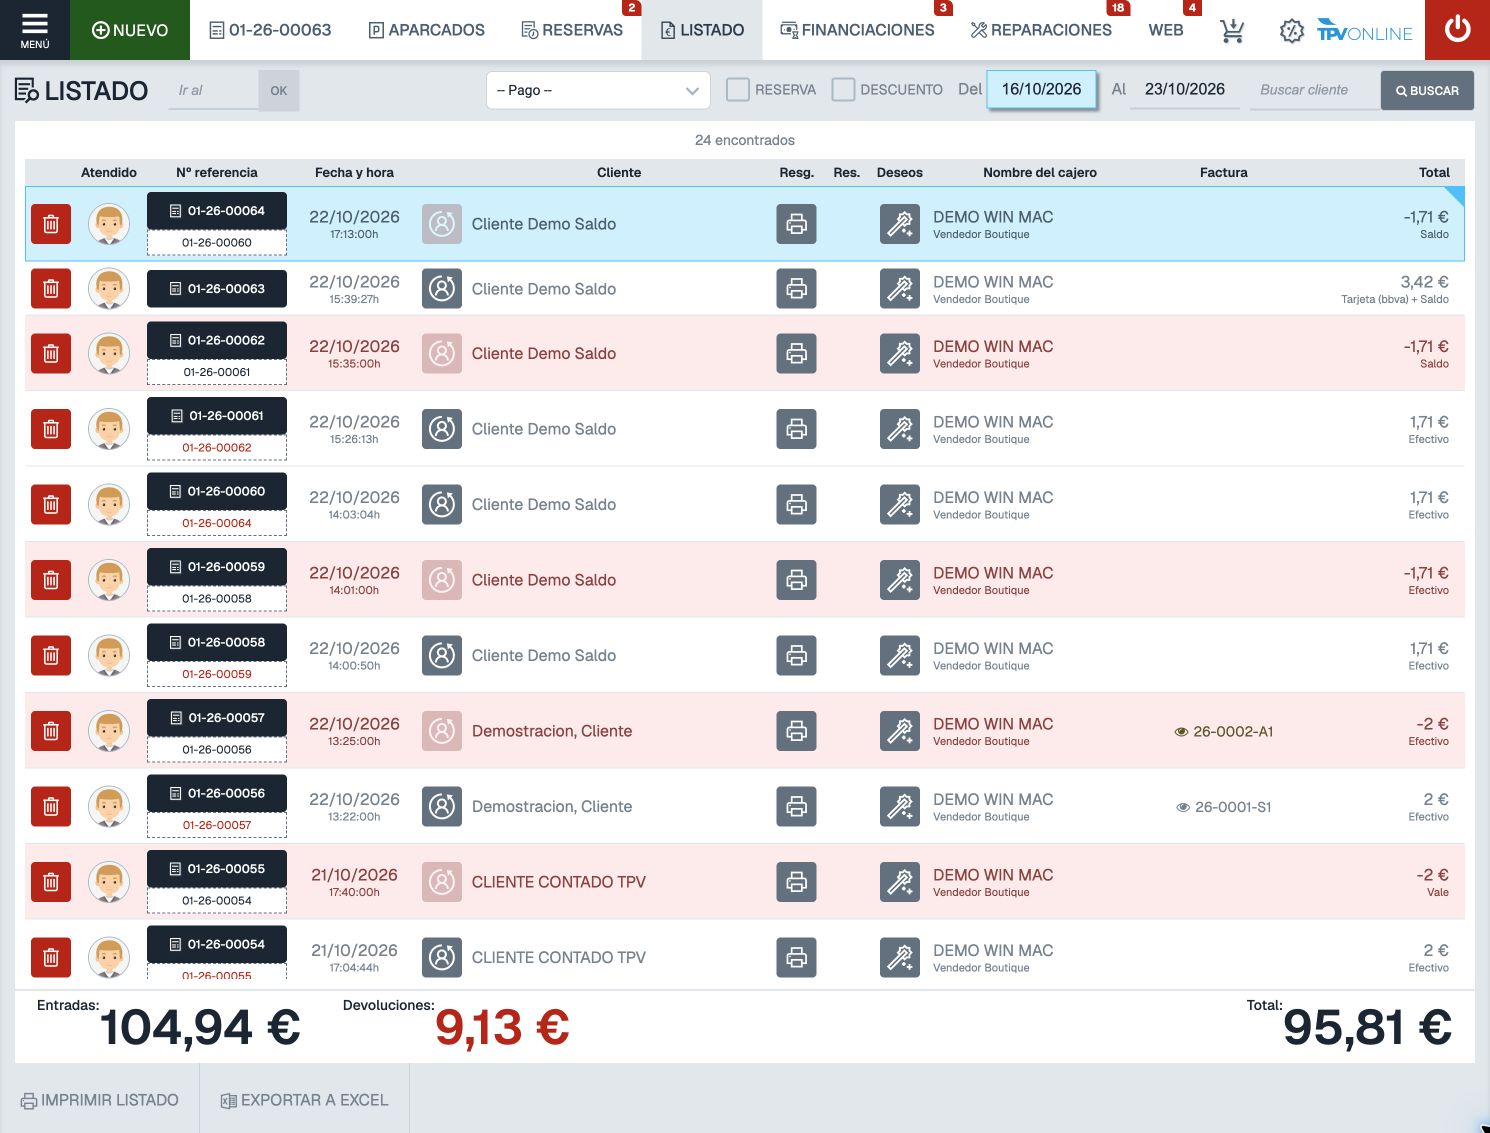Delete ticket 01-26-00064 with trash icon
1490x1133 pixels.
[x=51, y=224]
